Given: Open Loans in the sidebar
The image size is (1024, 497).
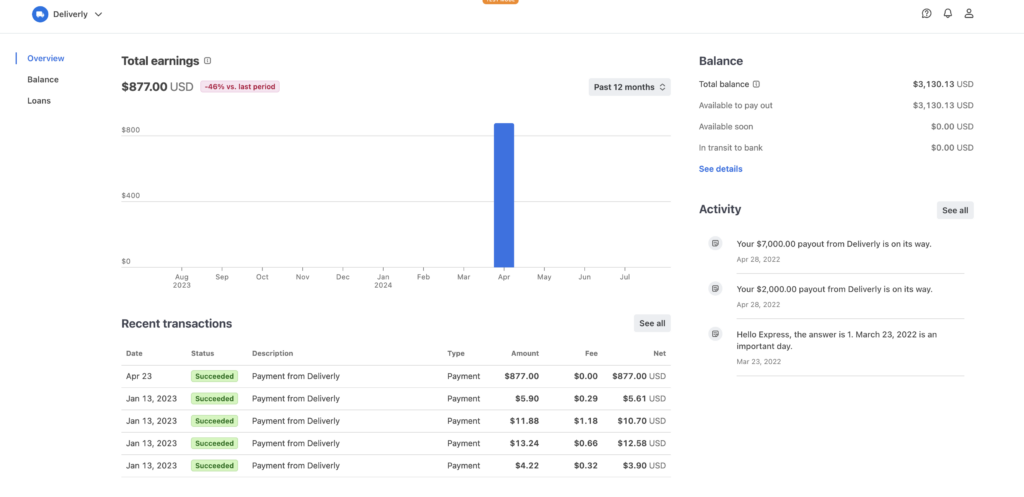Looking at the screenshot, I should click(39, 101).
